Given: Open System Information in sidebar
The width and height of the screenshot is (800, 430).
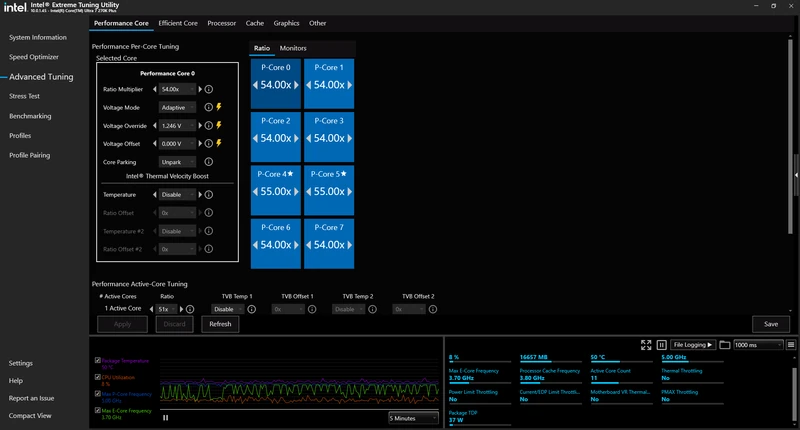Looking at the screenshot, I should pyautogui.click(x=38, y=37).
